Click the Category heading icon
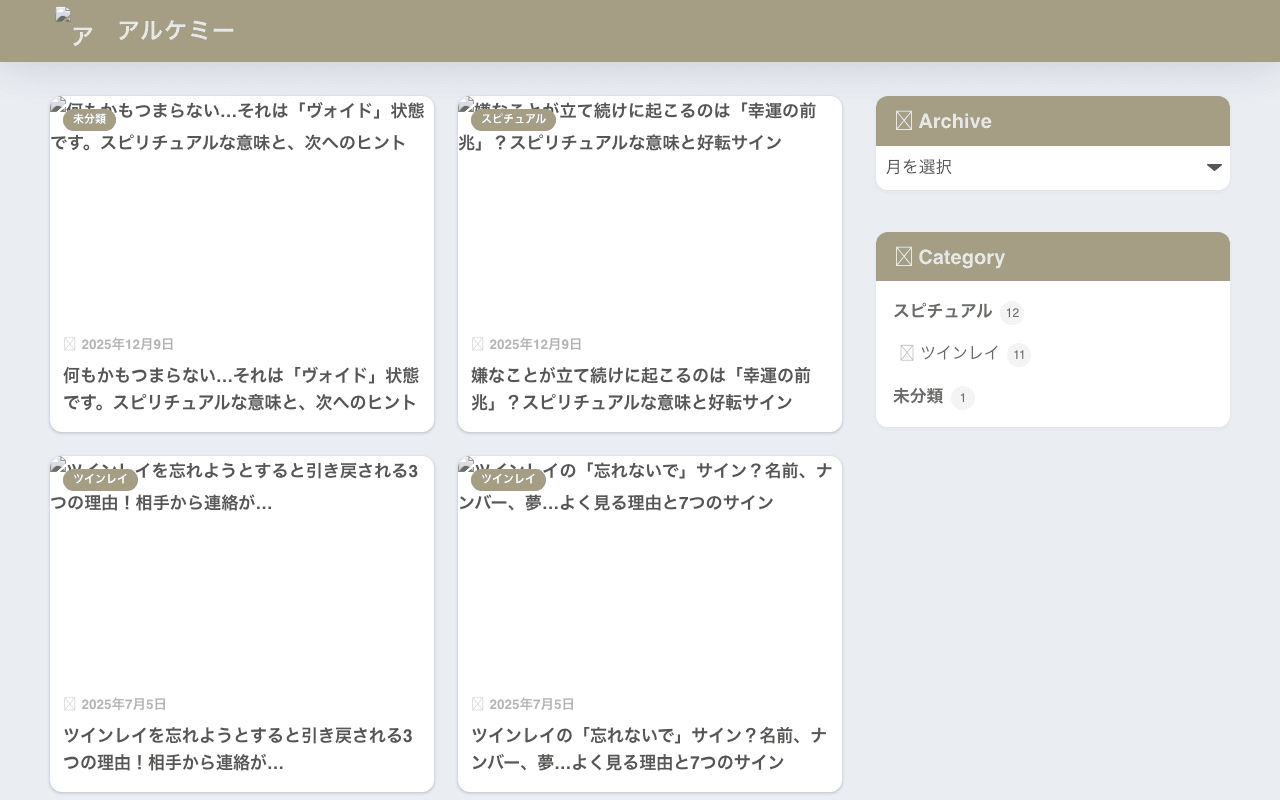This screenshot has width=1280, height=800. tap(904, 257)
